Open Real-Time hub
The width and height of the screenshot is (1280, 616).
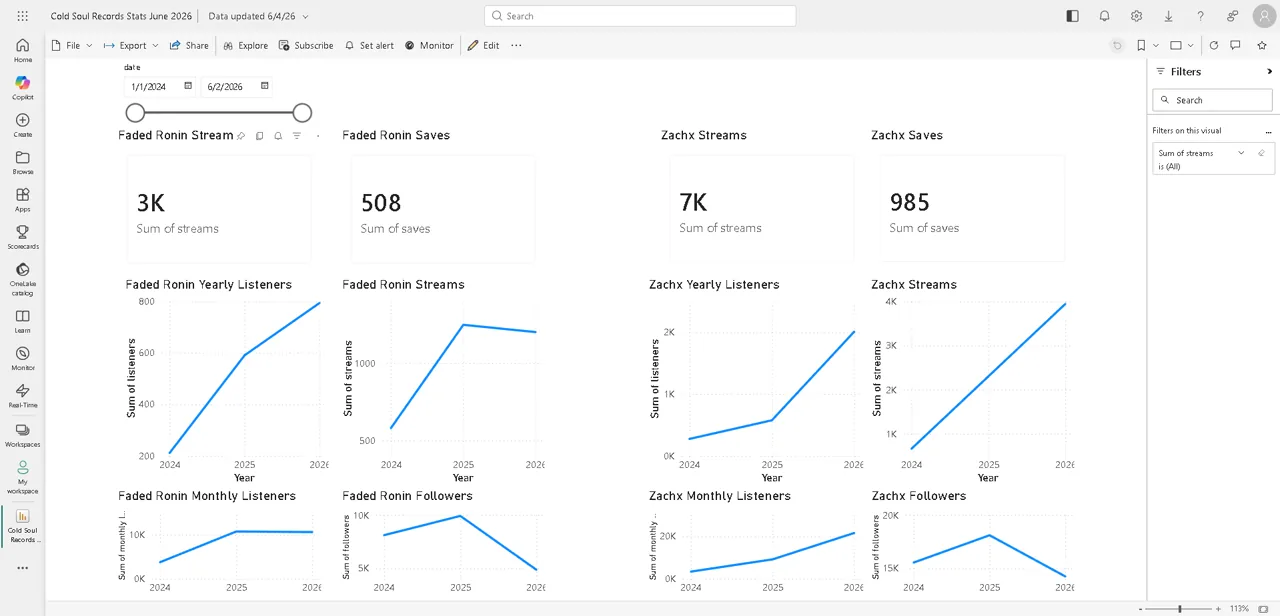(23, 396)
